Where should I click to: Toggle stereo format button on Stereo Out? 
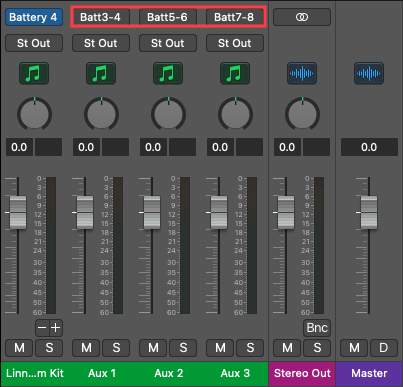click(302, 17)
